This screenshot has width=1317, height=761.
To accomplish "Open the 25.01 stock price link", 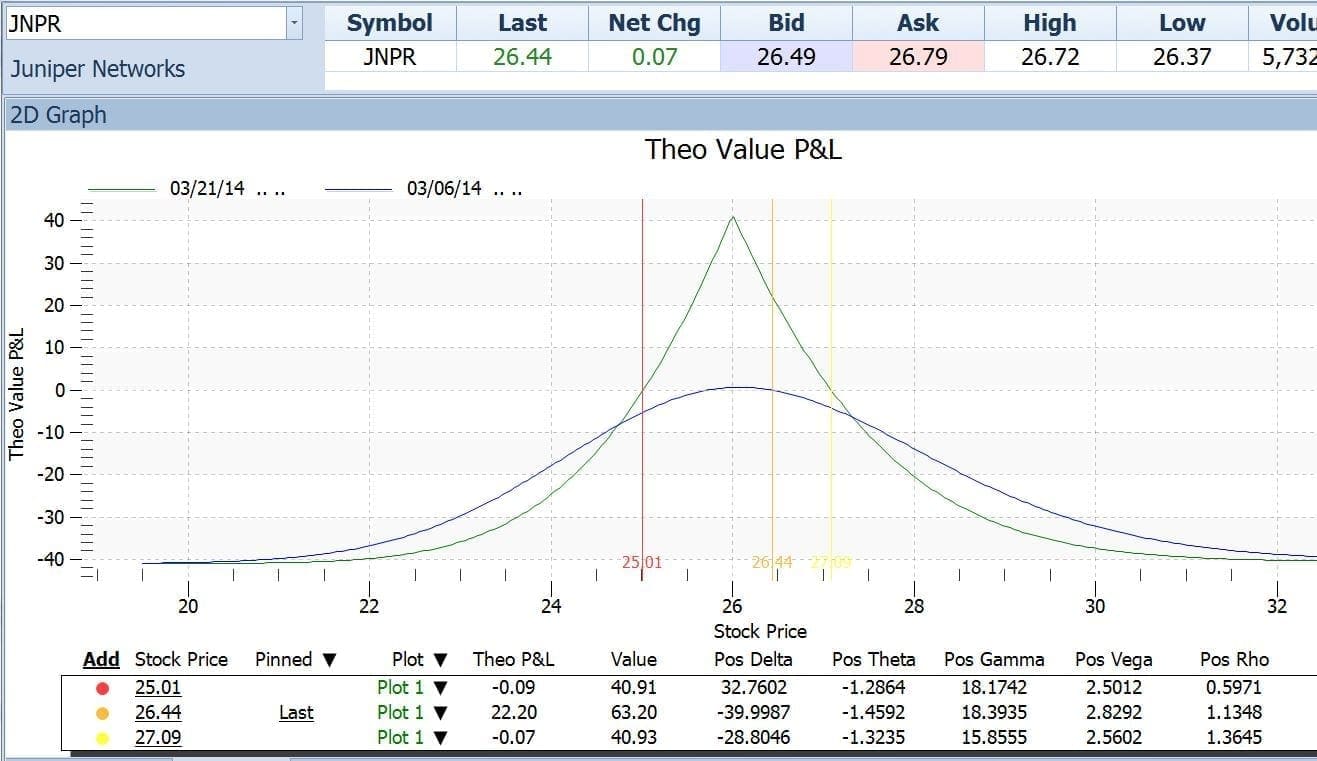I will (x=158, y=688).
